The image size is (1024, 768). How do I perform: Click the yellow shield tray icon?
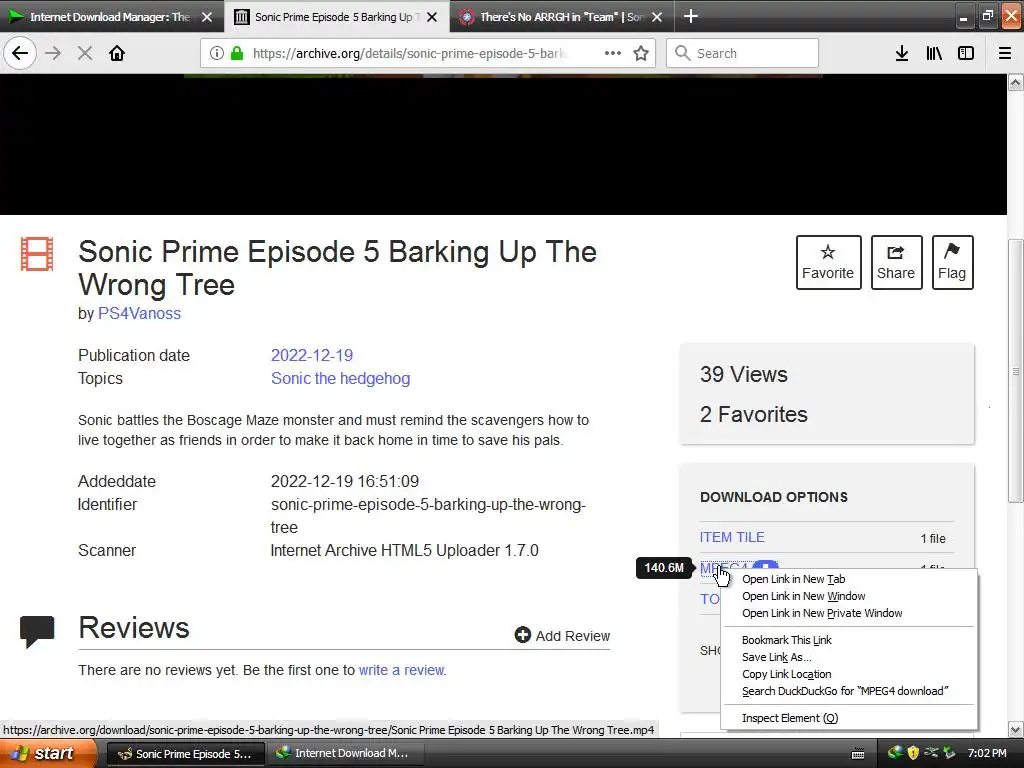click(x=913, y=754)
